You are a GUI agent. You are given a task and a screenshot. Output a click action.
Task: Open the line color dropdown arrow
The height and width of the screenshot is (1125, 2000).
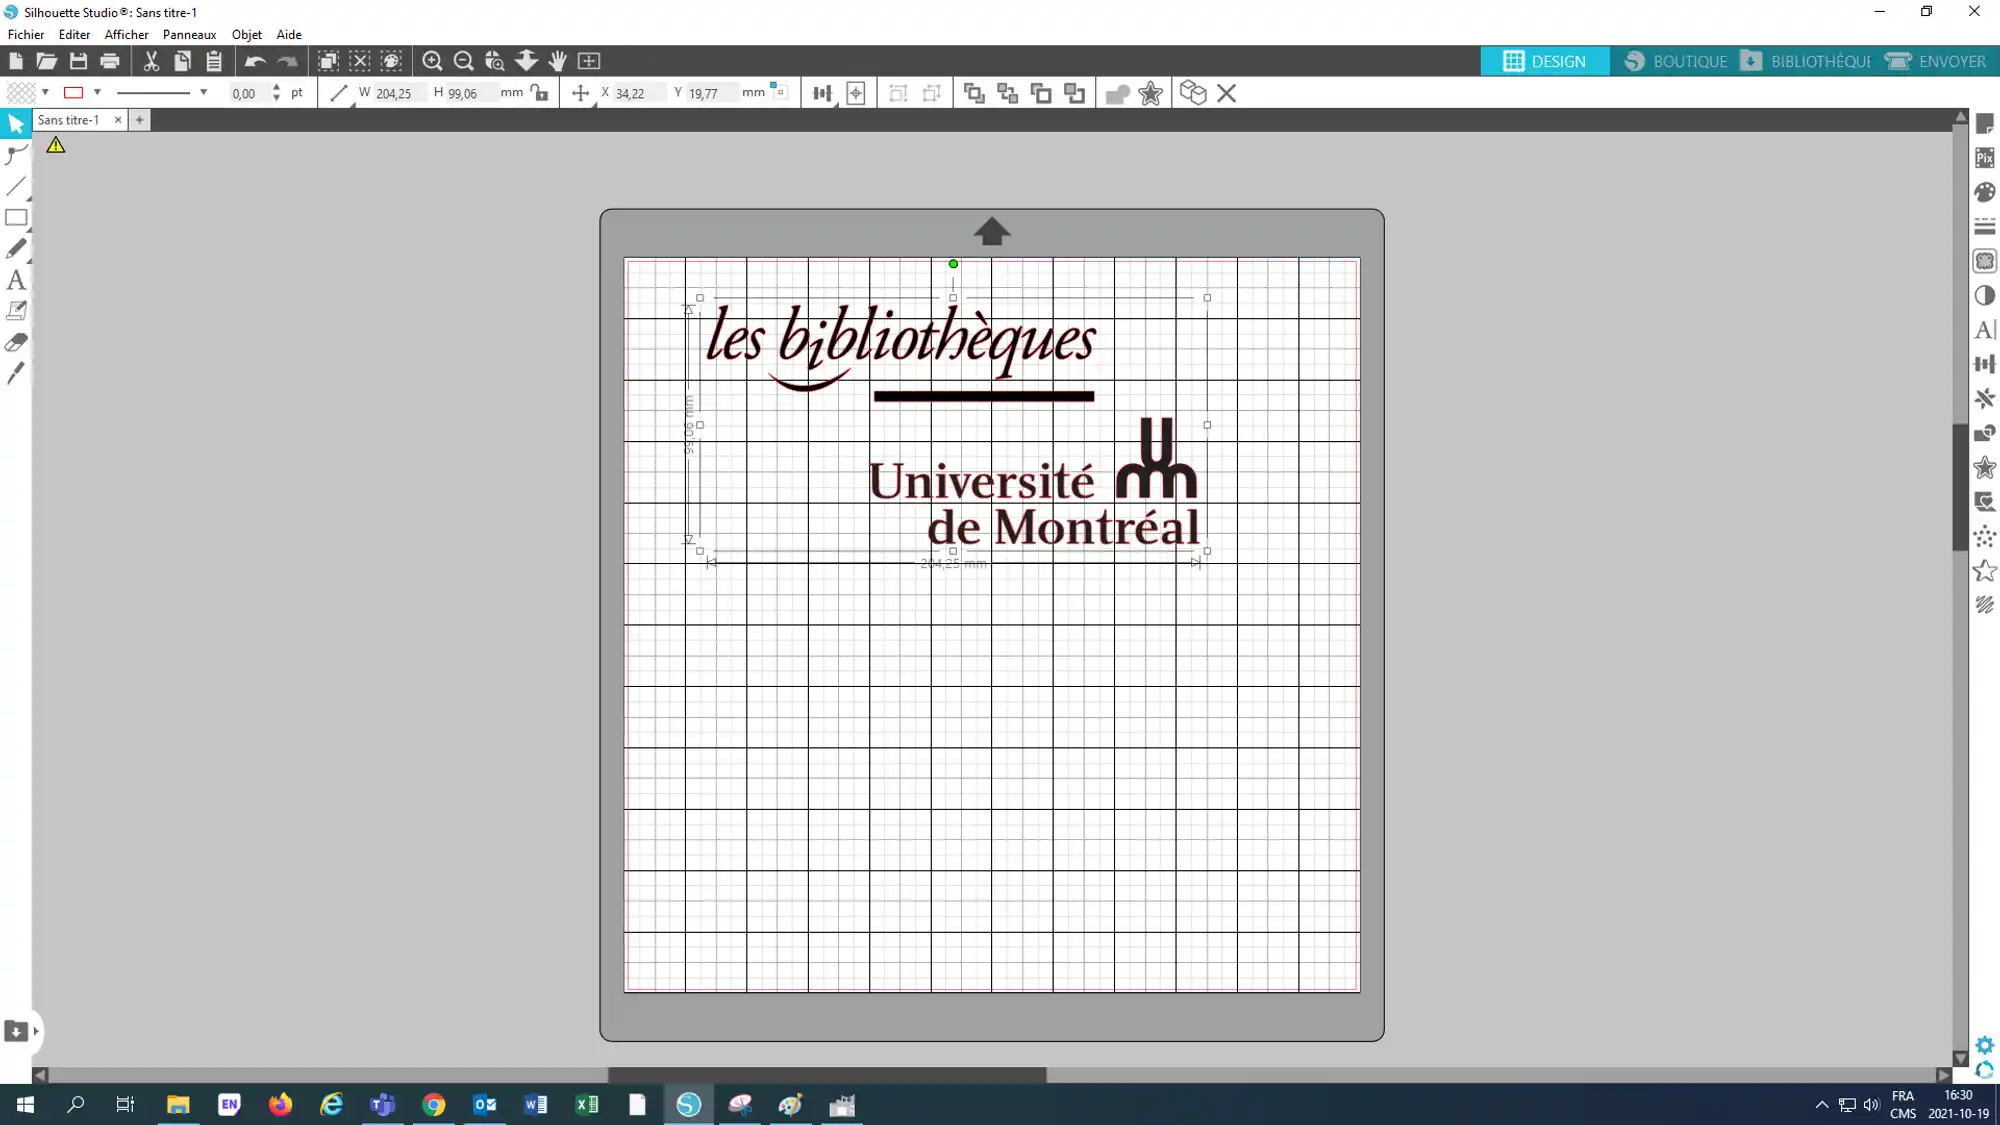[97, 92]
